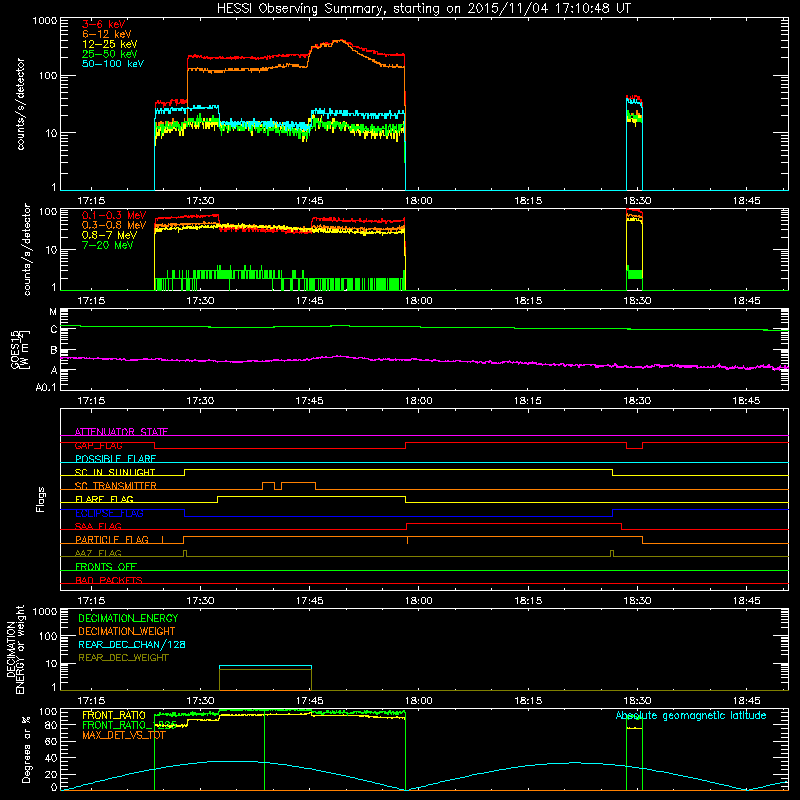Click the 0.1-0.3 MeV legend label
Viewport: 800px width, 800px height.
click(x=114, y=215)
